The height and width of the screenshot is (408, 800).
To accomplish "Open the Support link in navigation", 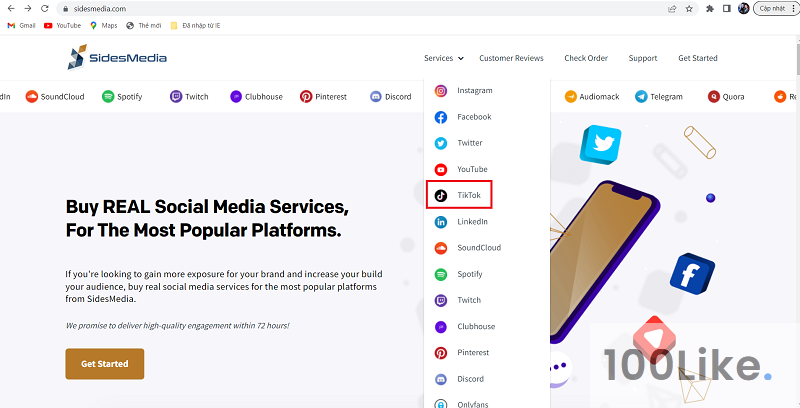I will [x=643, y=58].
